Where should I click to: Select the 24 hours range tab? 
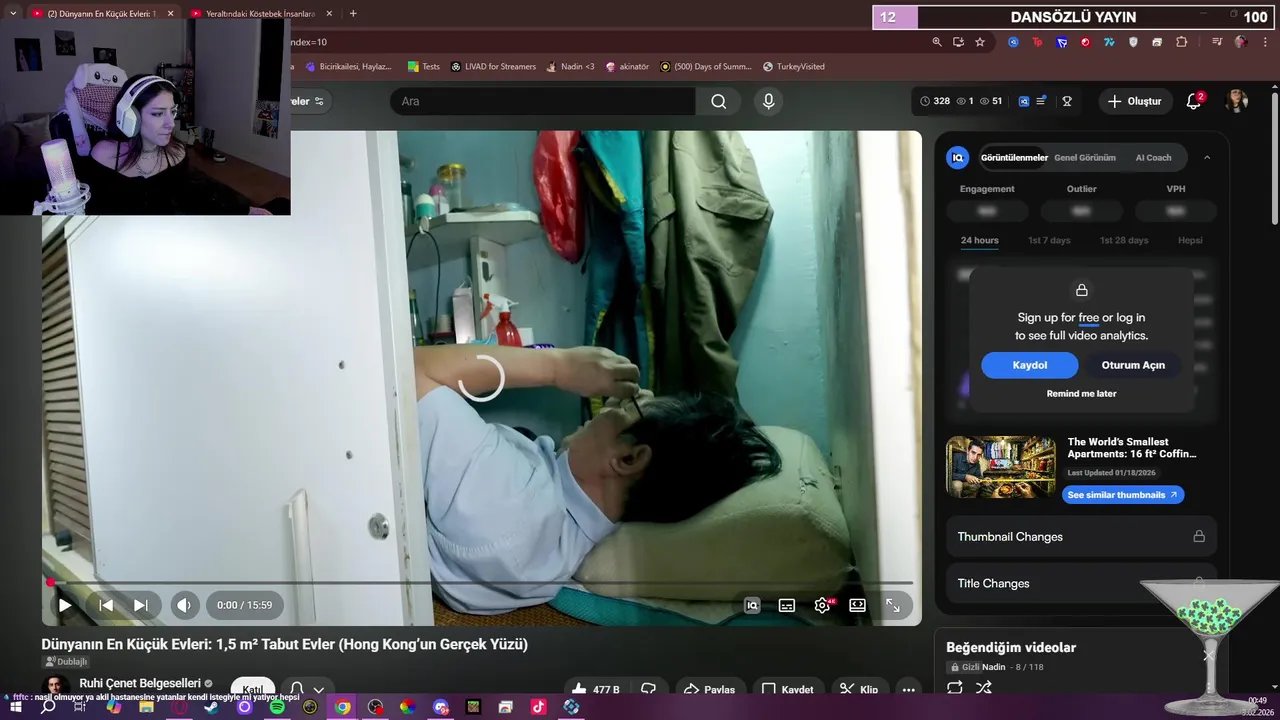point(980,240)
